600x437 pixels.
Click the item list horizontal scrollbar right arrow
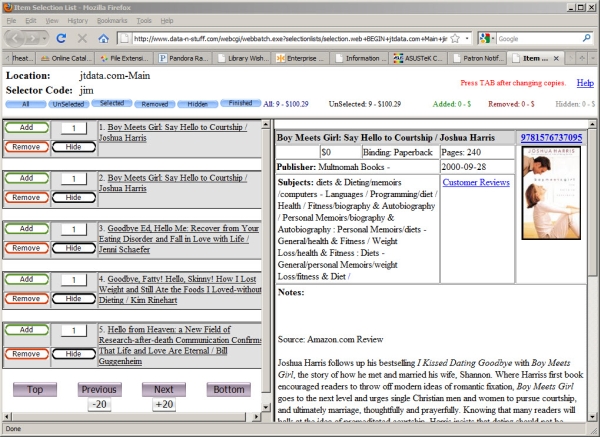pyautogui.click(x=256, y=417)
